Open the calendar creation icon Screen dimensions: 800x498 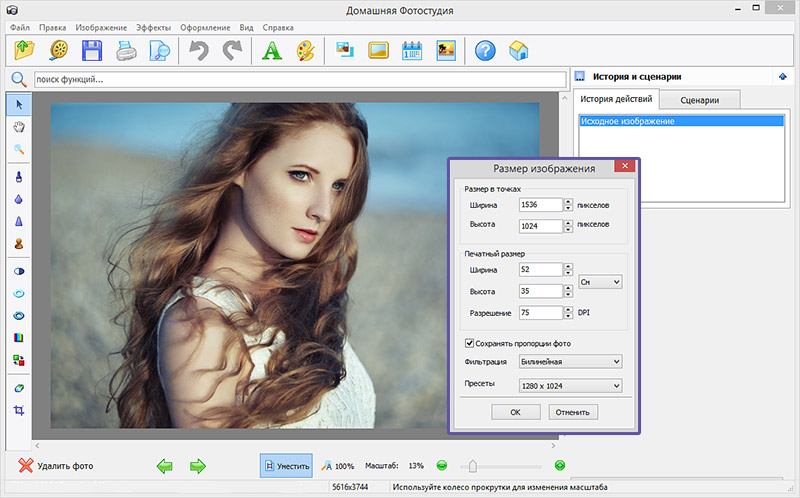[412, 50]
